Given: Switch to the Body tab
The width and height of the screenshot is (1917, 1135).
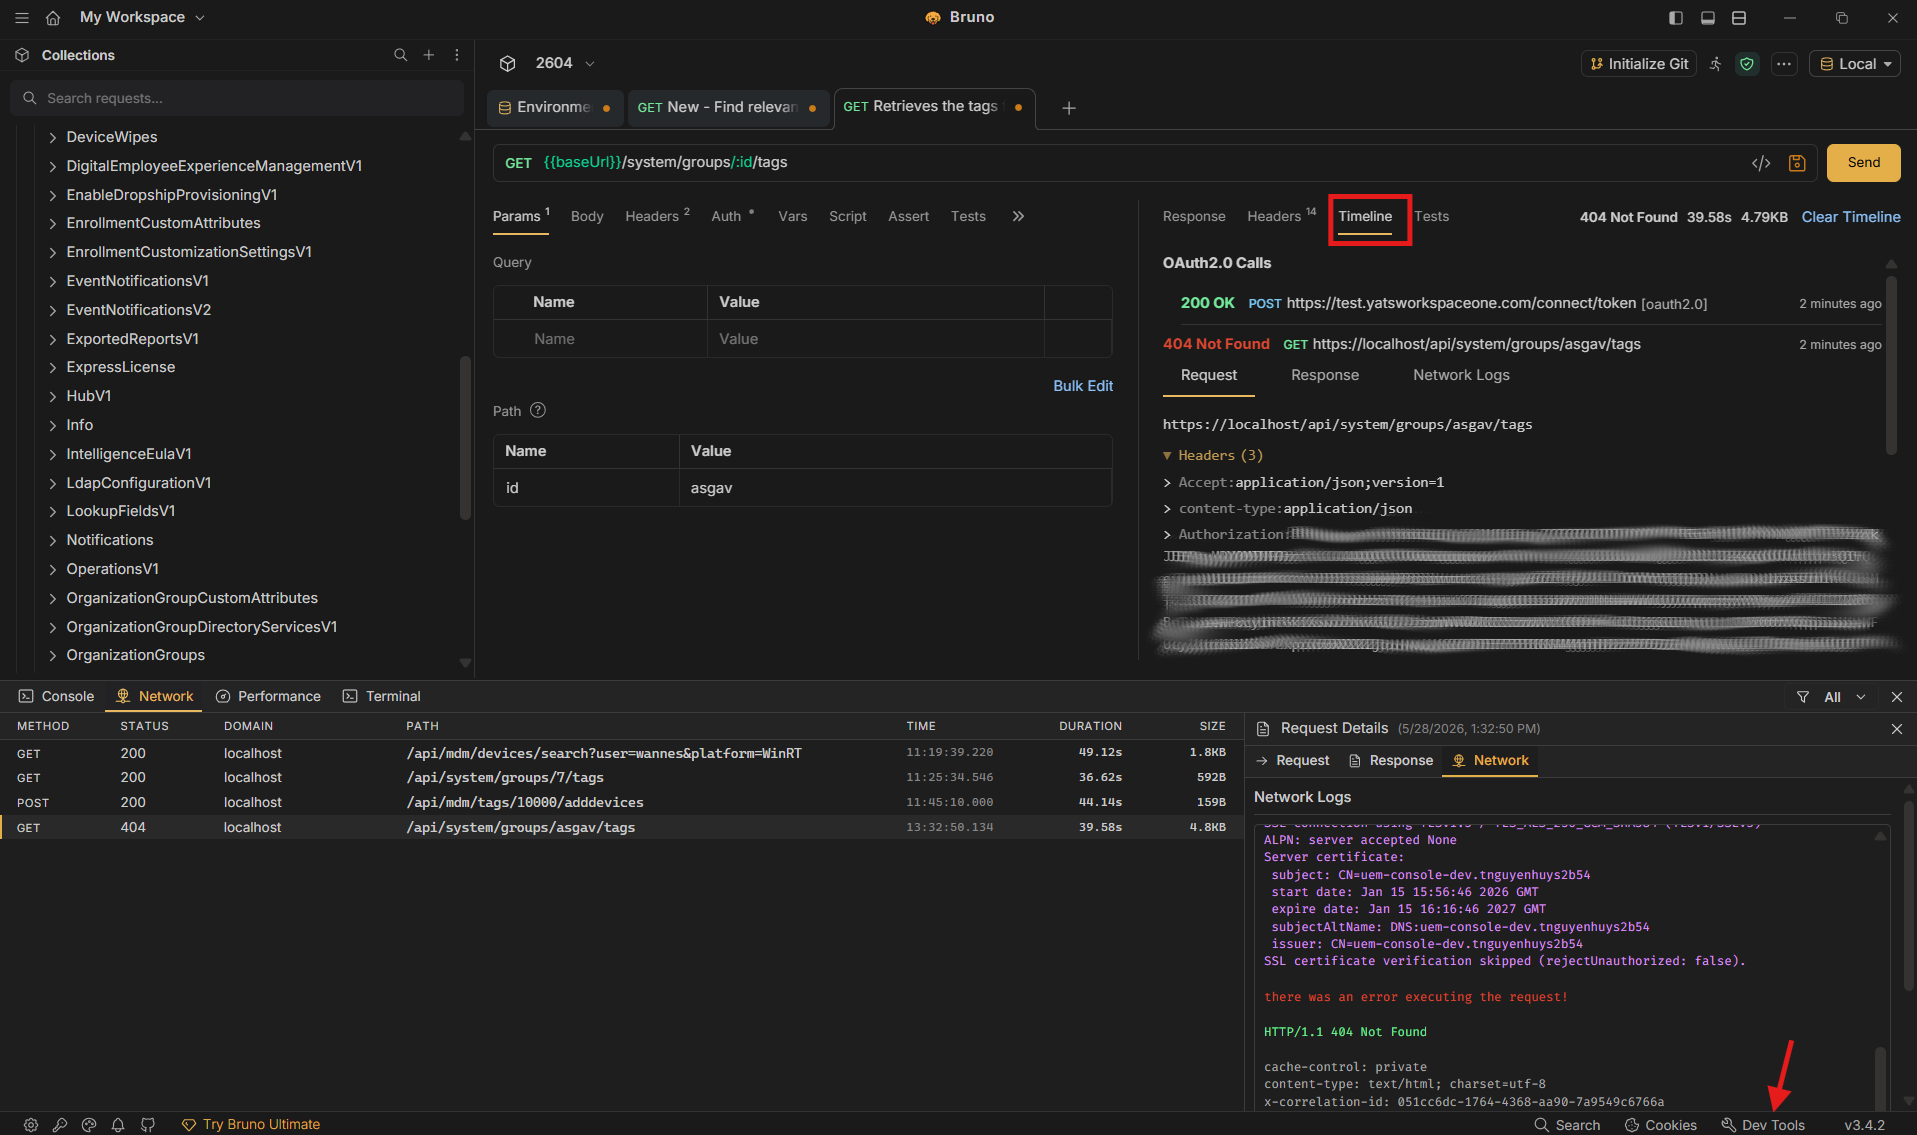Looking at the screenshot, I should click(587, 216).
